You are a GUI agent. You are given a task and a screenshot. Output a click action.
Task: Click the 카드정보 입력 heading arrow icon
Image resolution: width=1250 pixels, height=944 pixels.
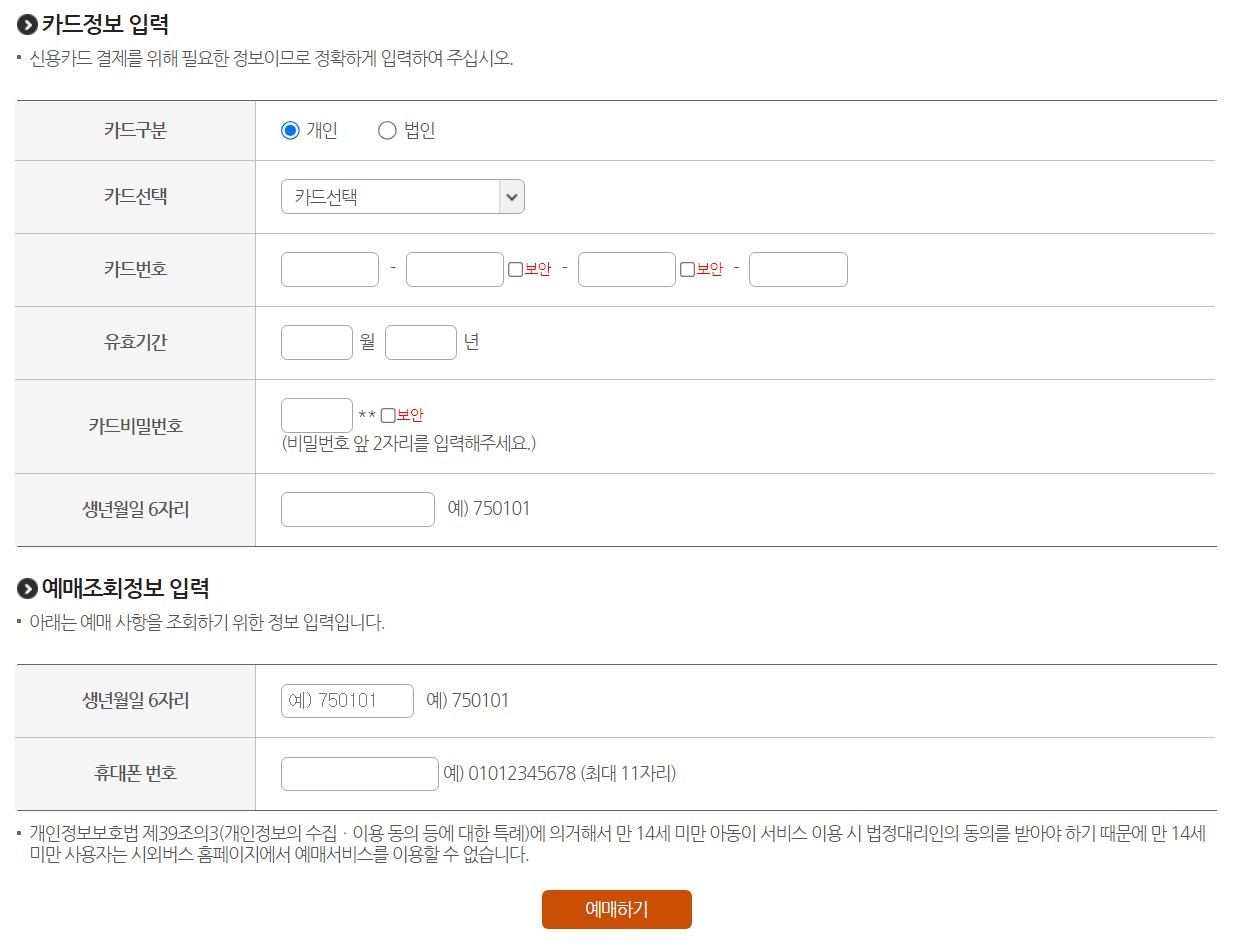click(27, 25)
